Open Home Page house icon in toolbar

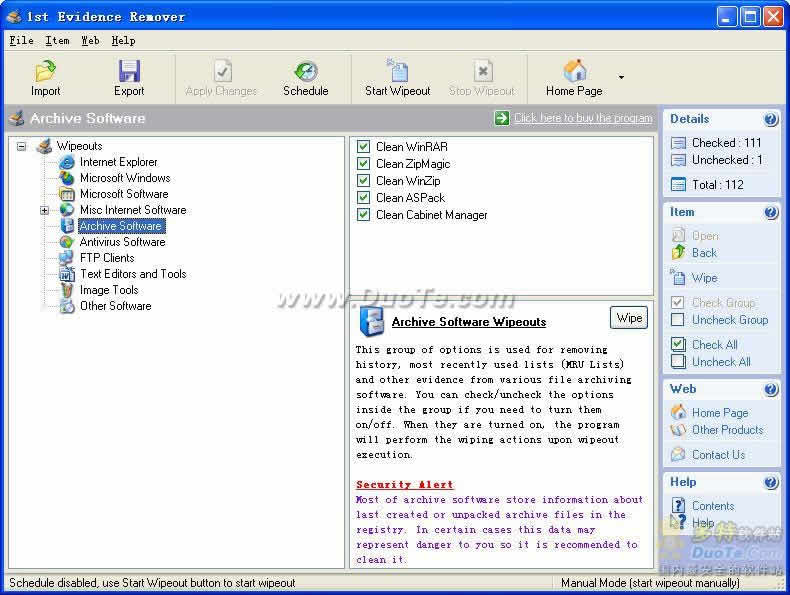click(574, 71)
